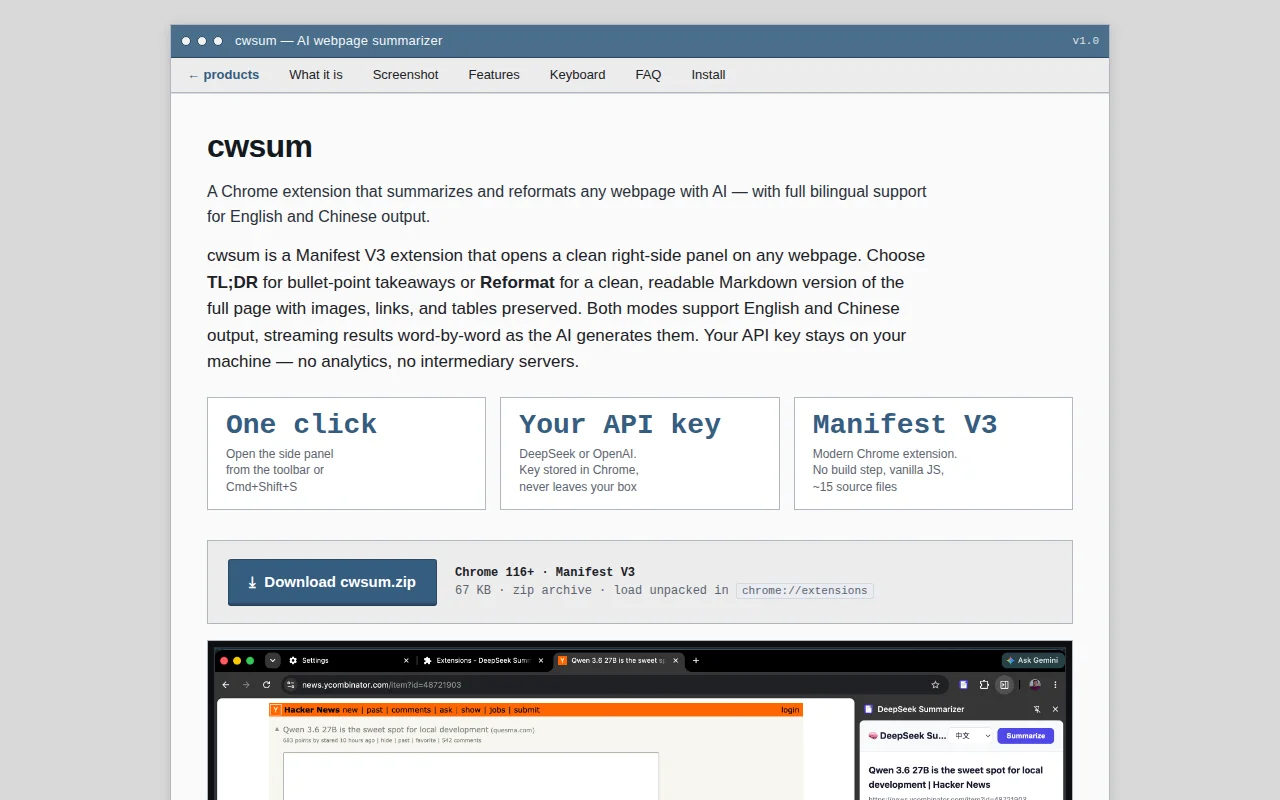Screen dimensions: 1280x800
Task: Click the new tab plus icon in screenshot
Action: point(696,660)
